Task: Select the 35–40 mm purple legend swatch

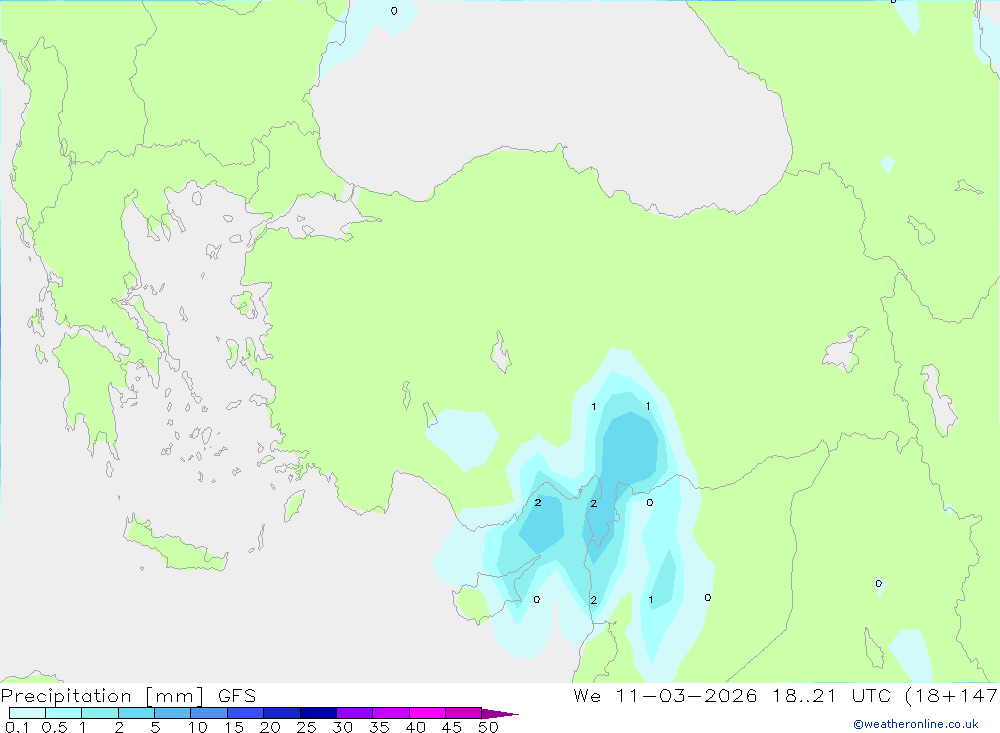Action: (391, 713)
